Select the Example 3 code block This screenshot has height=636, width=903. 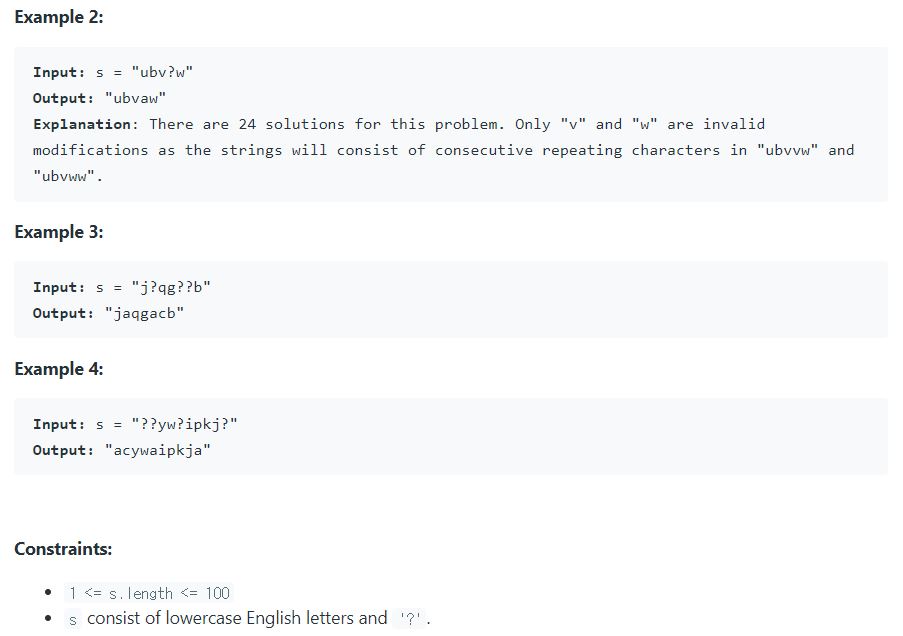coord(449,299)
